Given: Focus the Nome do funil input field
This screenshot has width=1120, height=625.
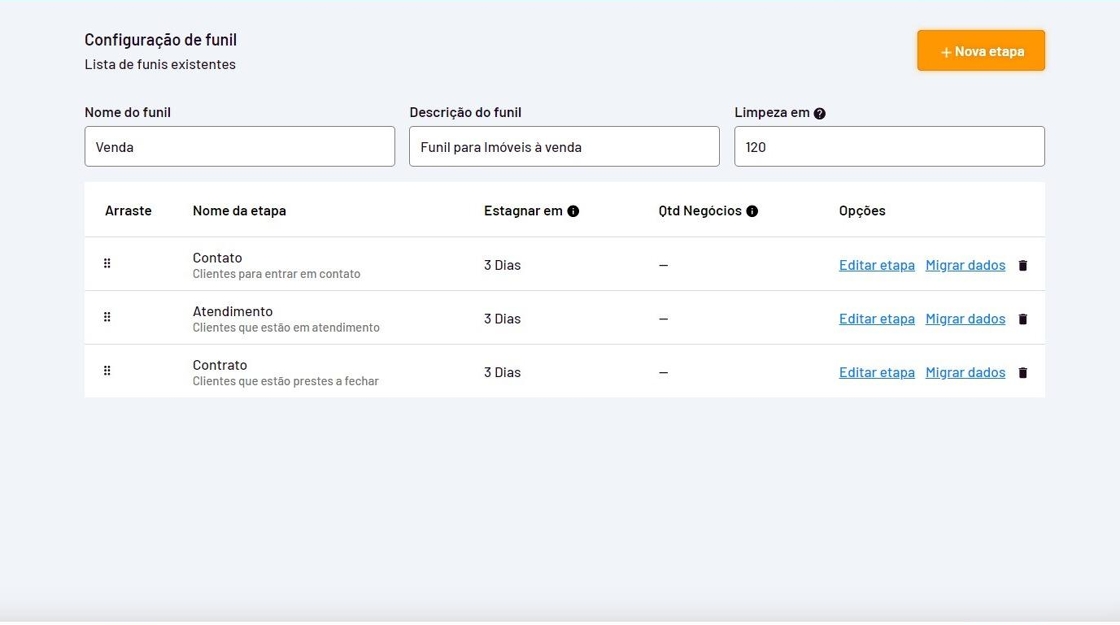Looking at the screenshot, I should coord(239,147).
